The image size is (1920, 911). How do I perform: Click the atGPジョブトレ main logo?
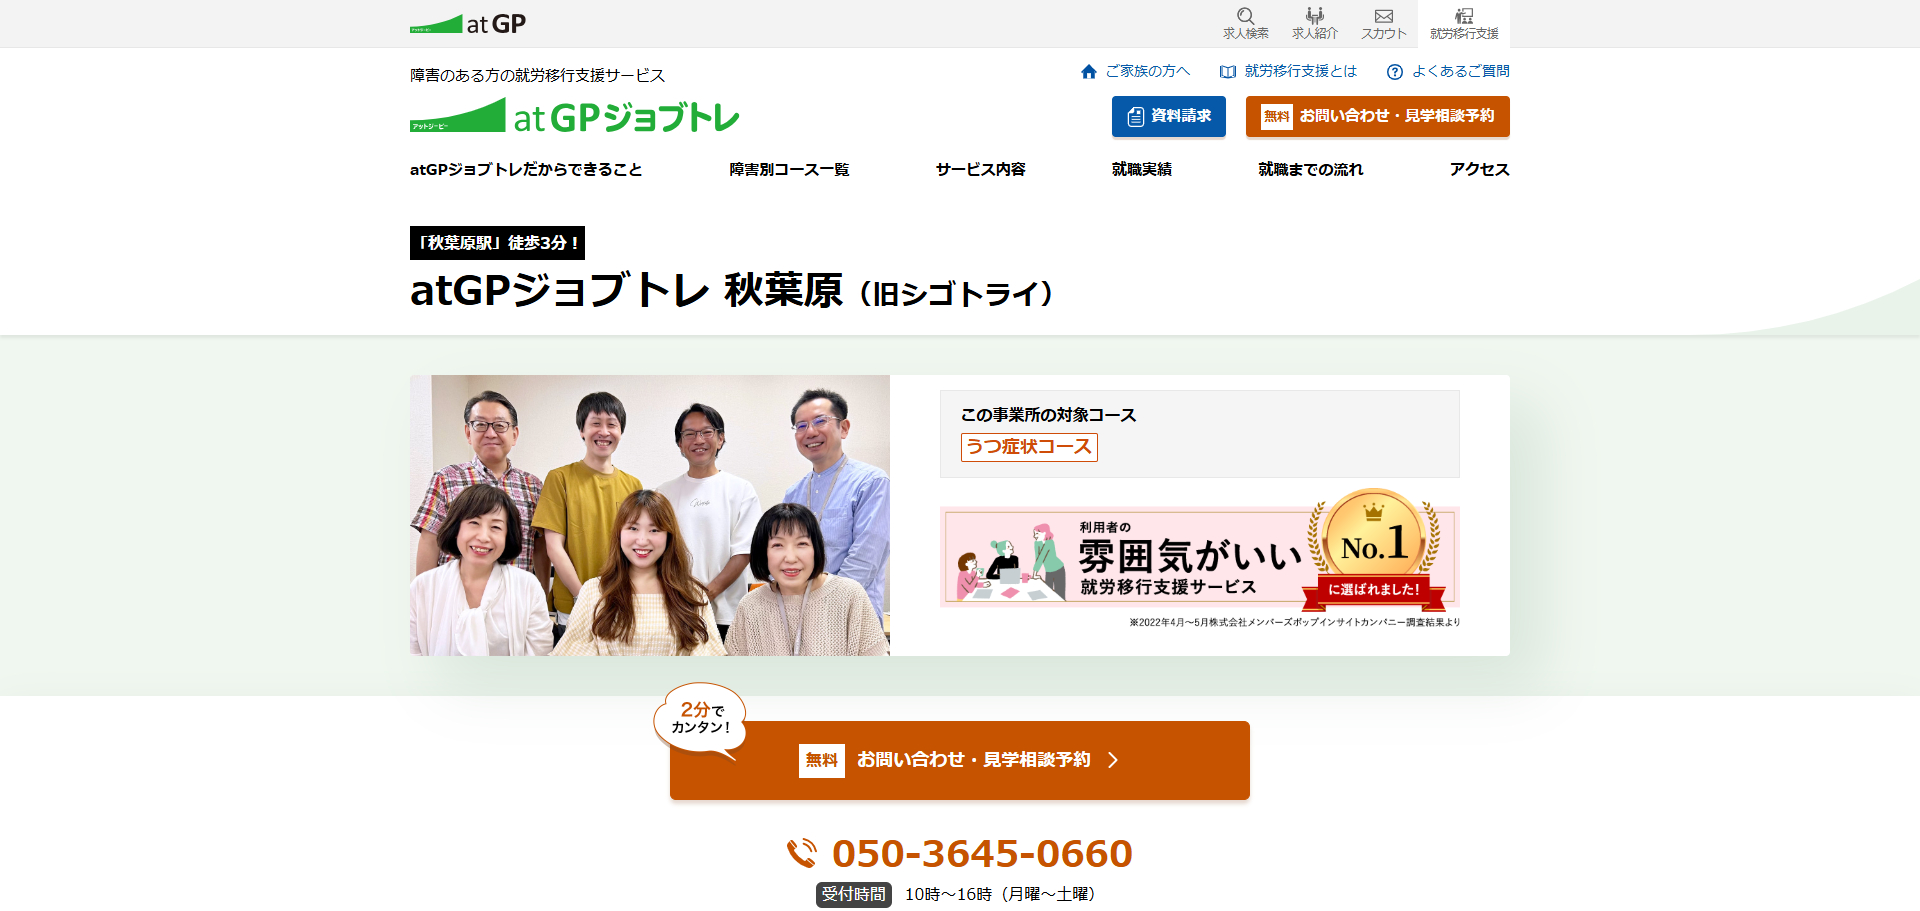coord(574,116)
